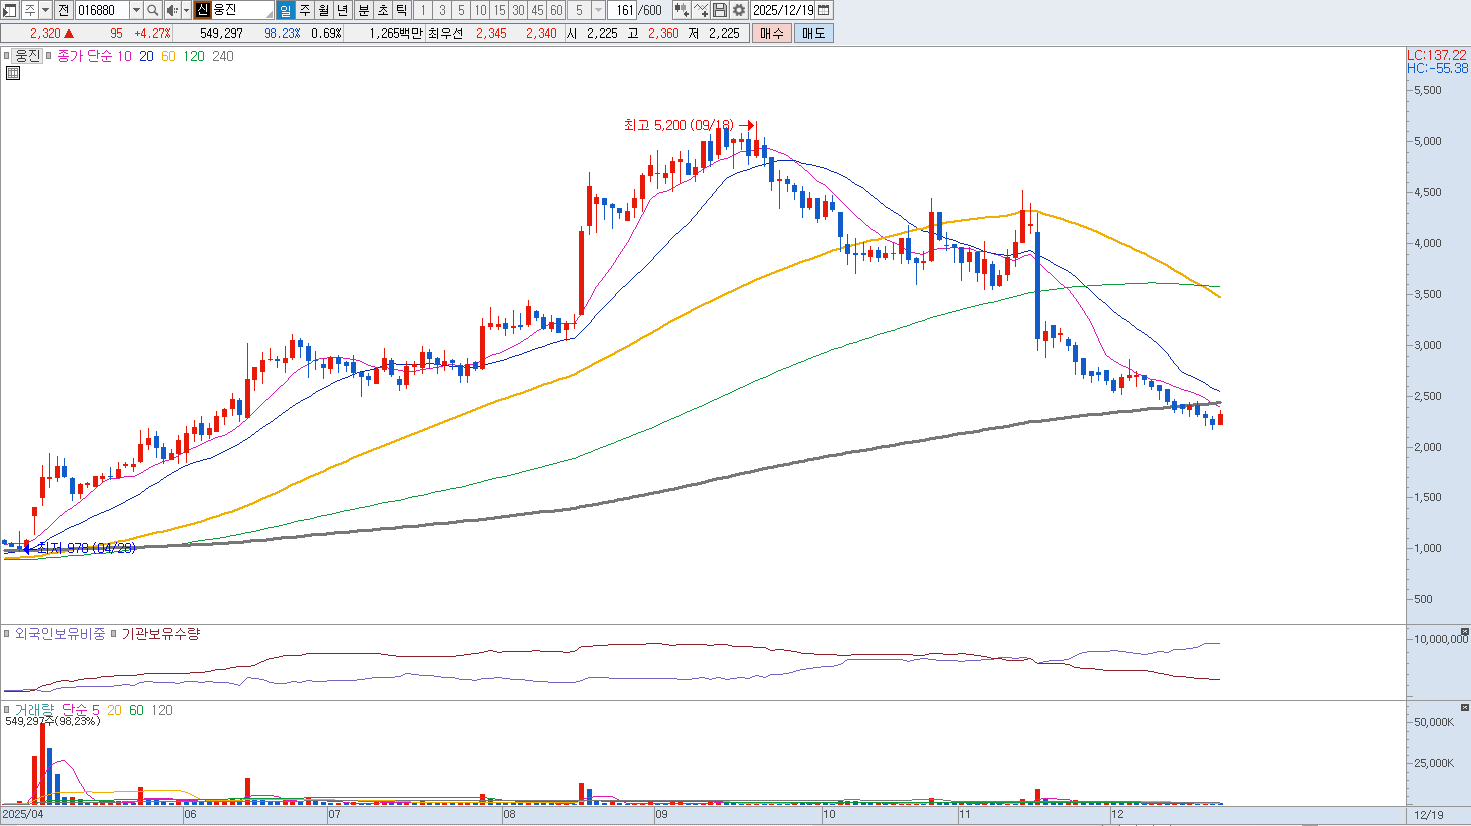Click the save chart floppy icon
Screen dimensions: 1471x826
720,10
